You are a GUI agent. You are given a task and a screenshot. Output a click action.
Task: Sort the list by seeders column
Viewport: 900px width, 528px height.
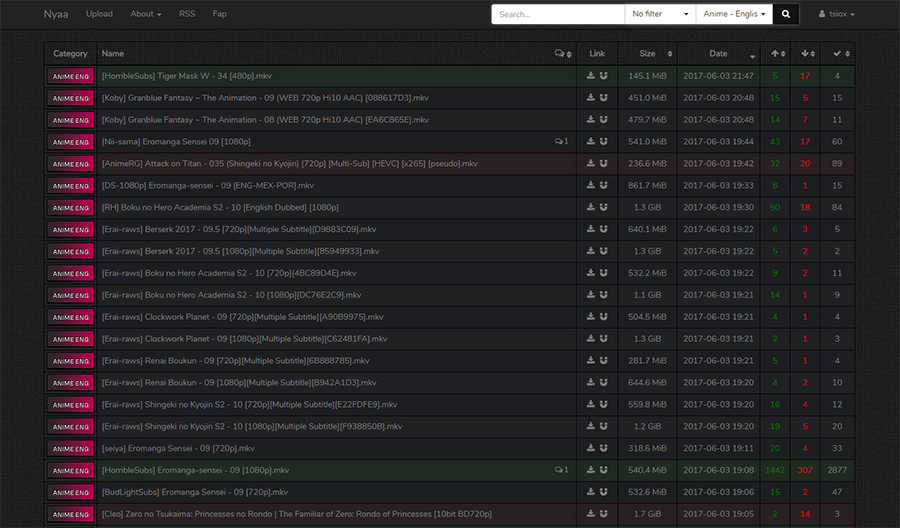[x=778, y=54]
